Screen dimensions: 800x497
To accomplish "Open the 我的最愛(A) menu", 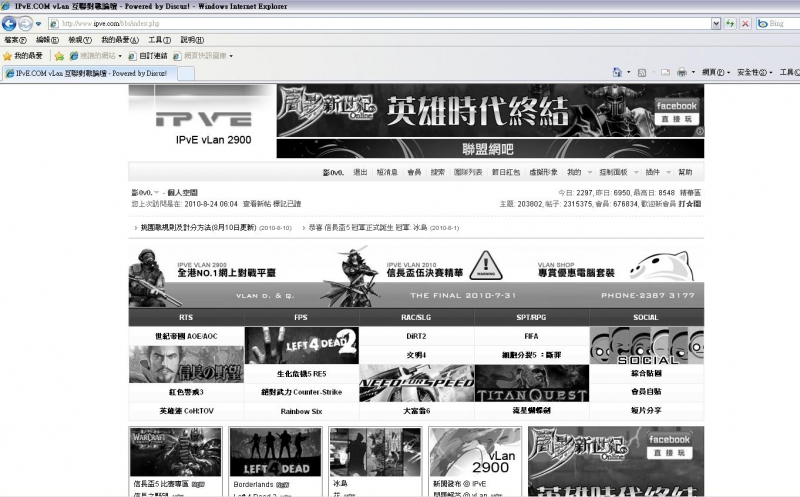I will pyautogui.click(x=119, y=40).
